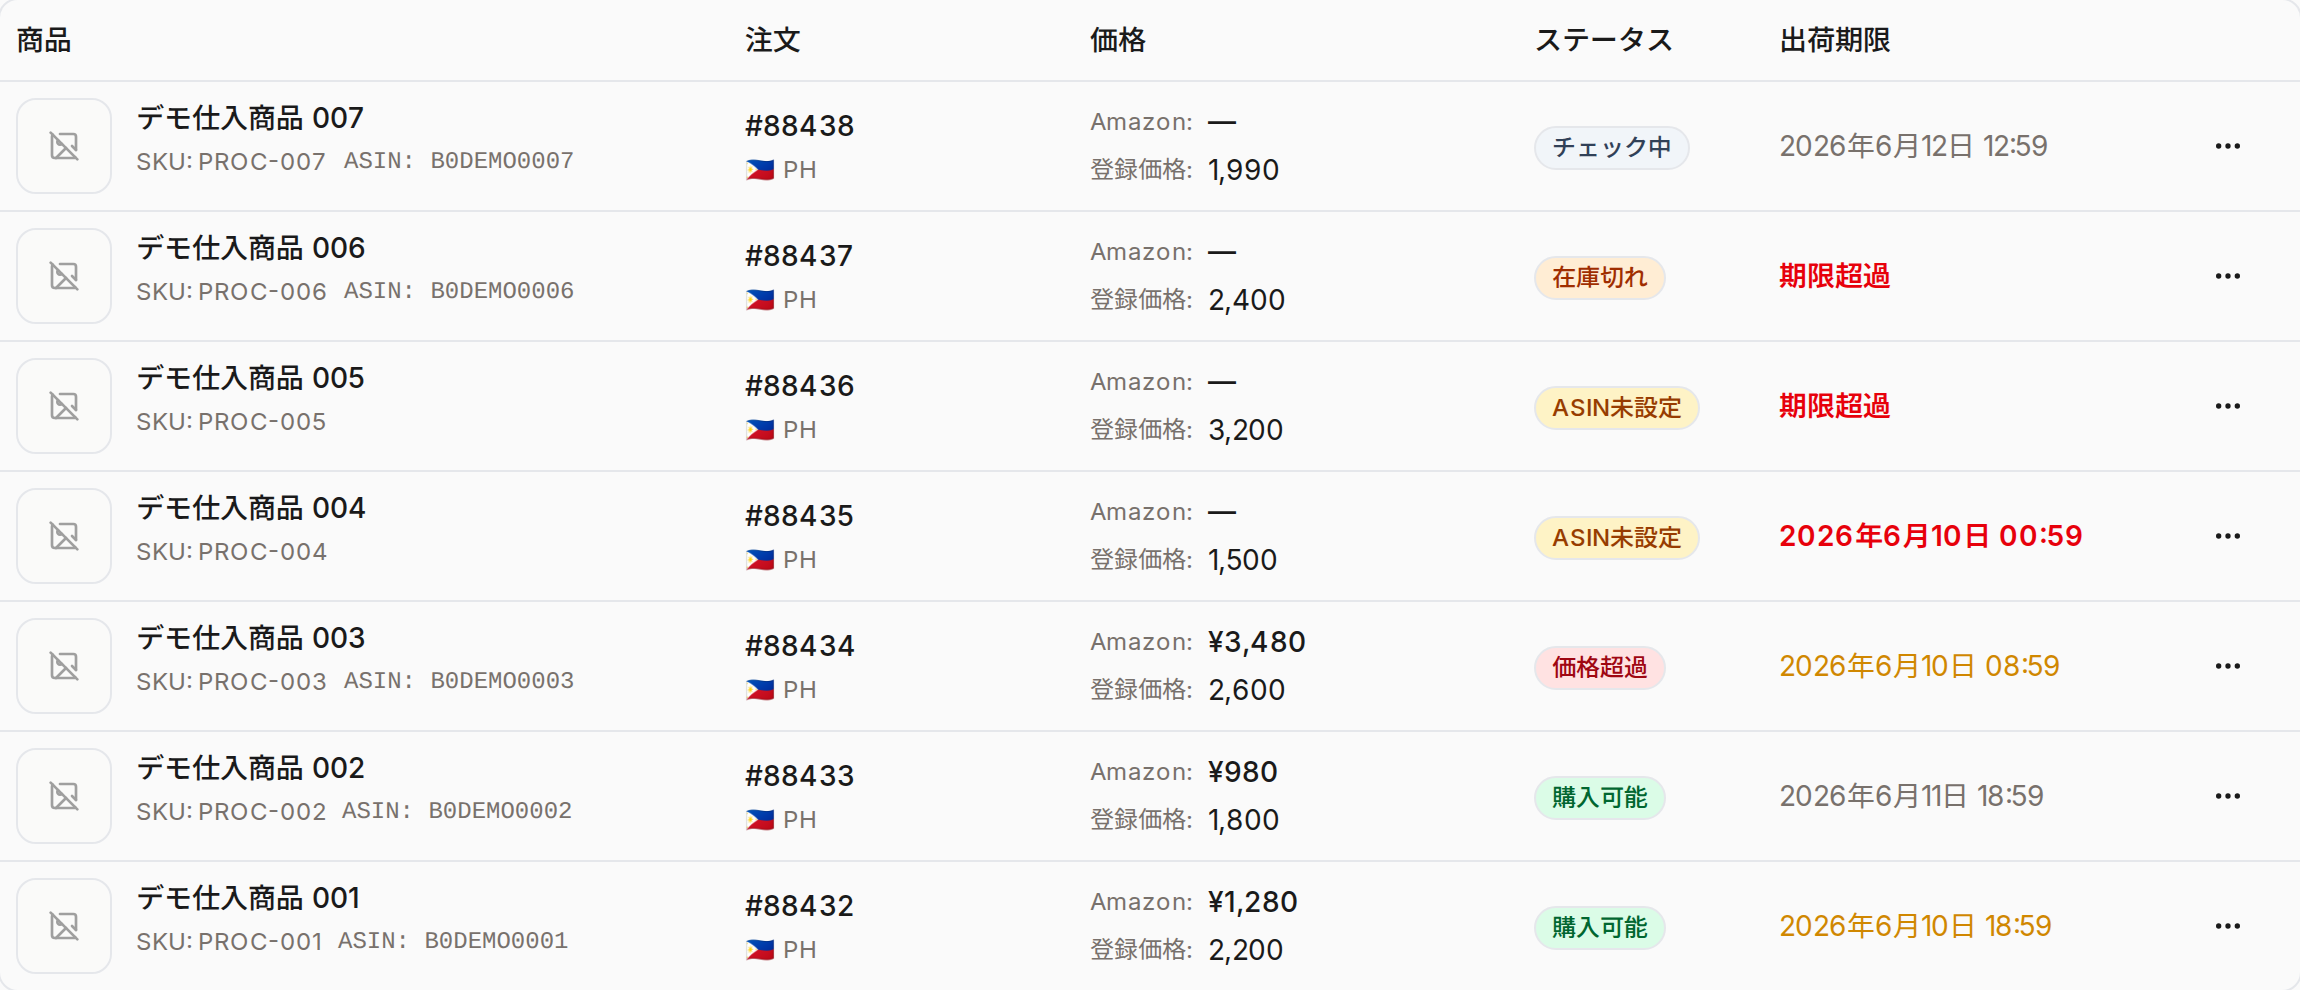Click ASIN value B0DEMO0007

pos(502,161)
